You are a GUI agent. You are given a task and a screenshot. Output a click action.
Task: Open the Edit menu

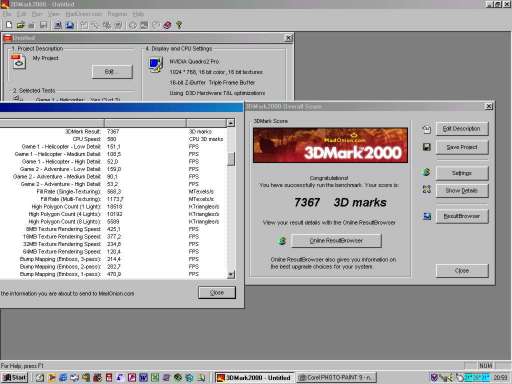tap(21, 14)
